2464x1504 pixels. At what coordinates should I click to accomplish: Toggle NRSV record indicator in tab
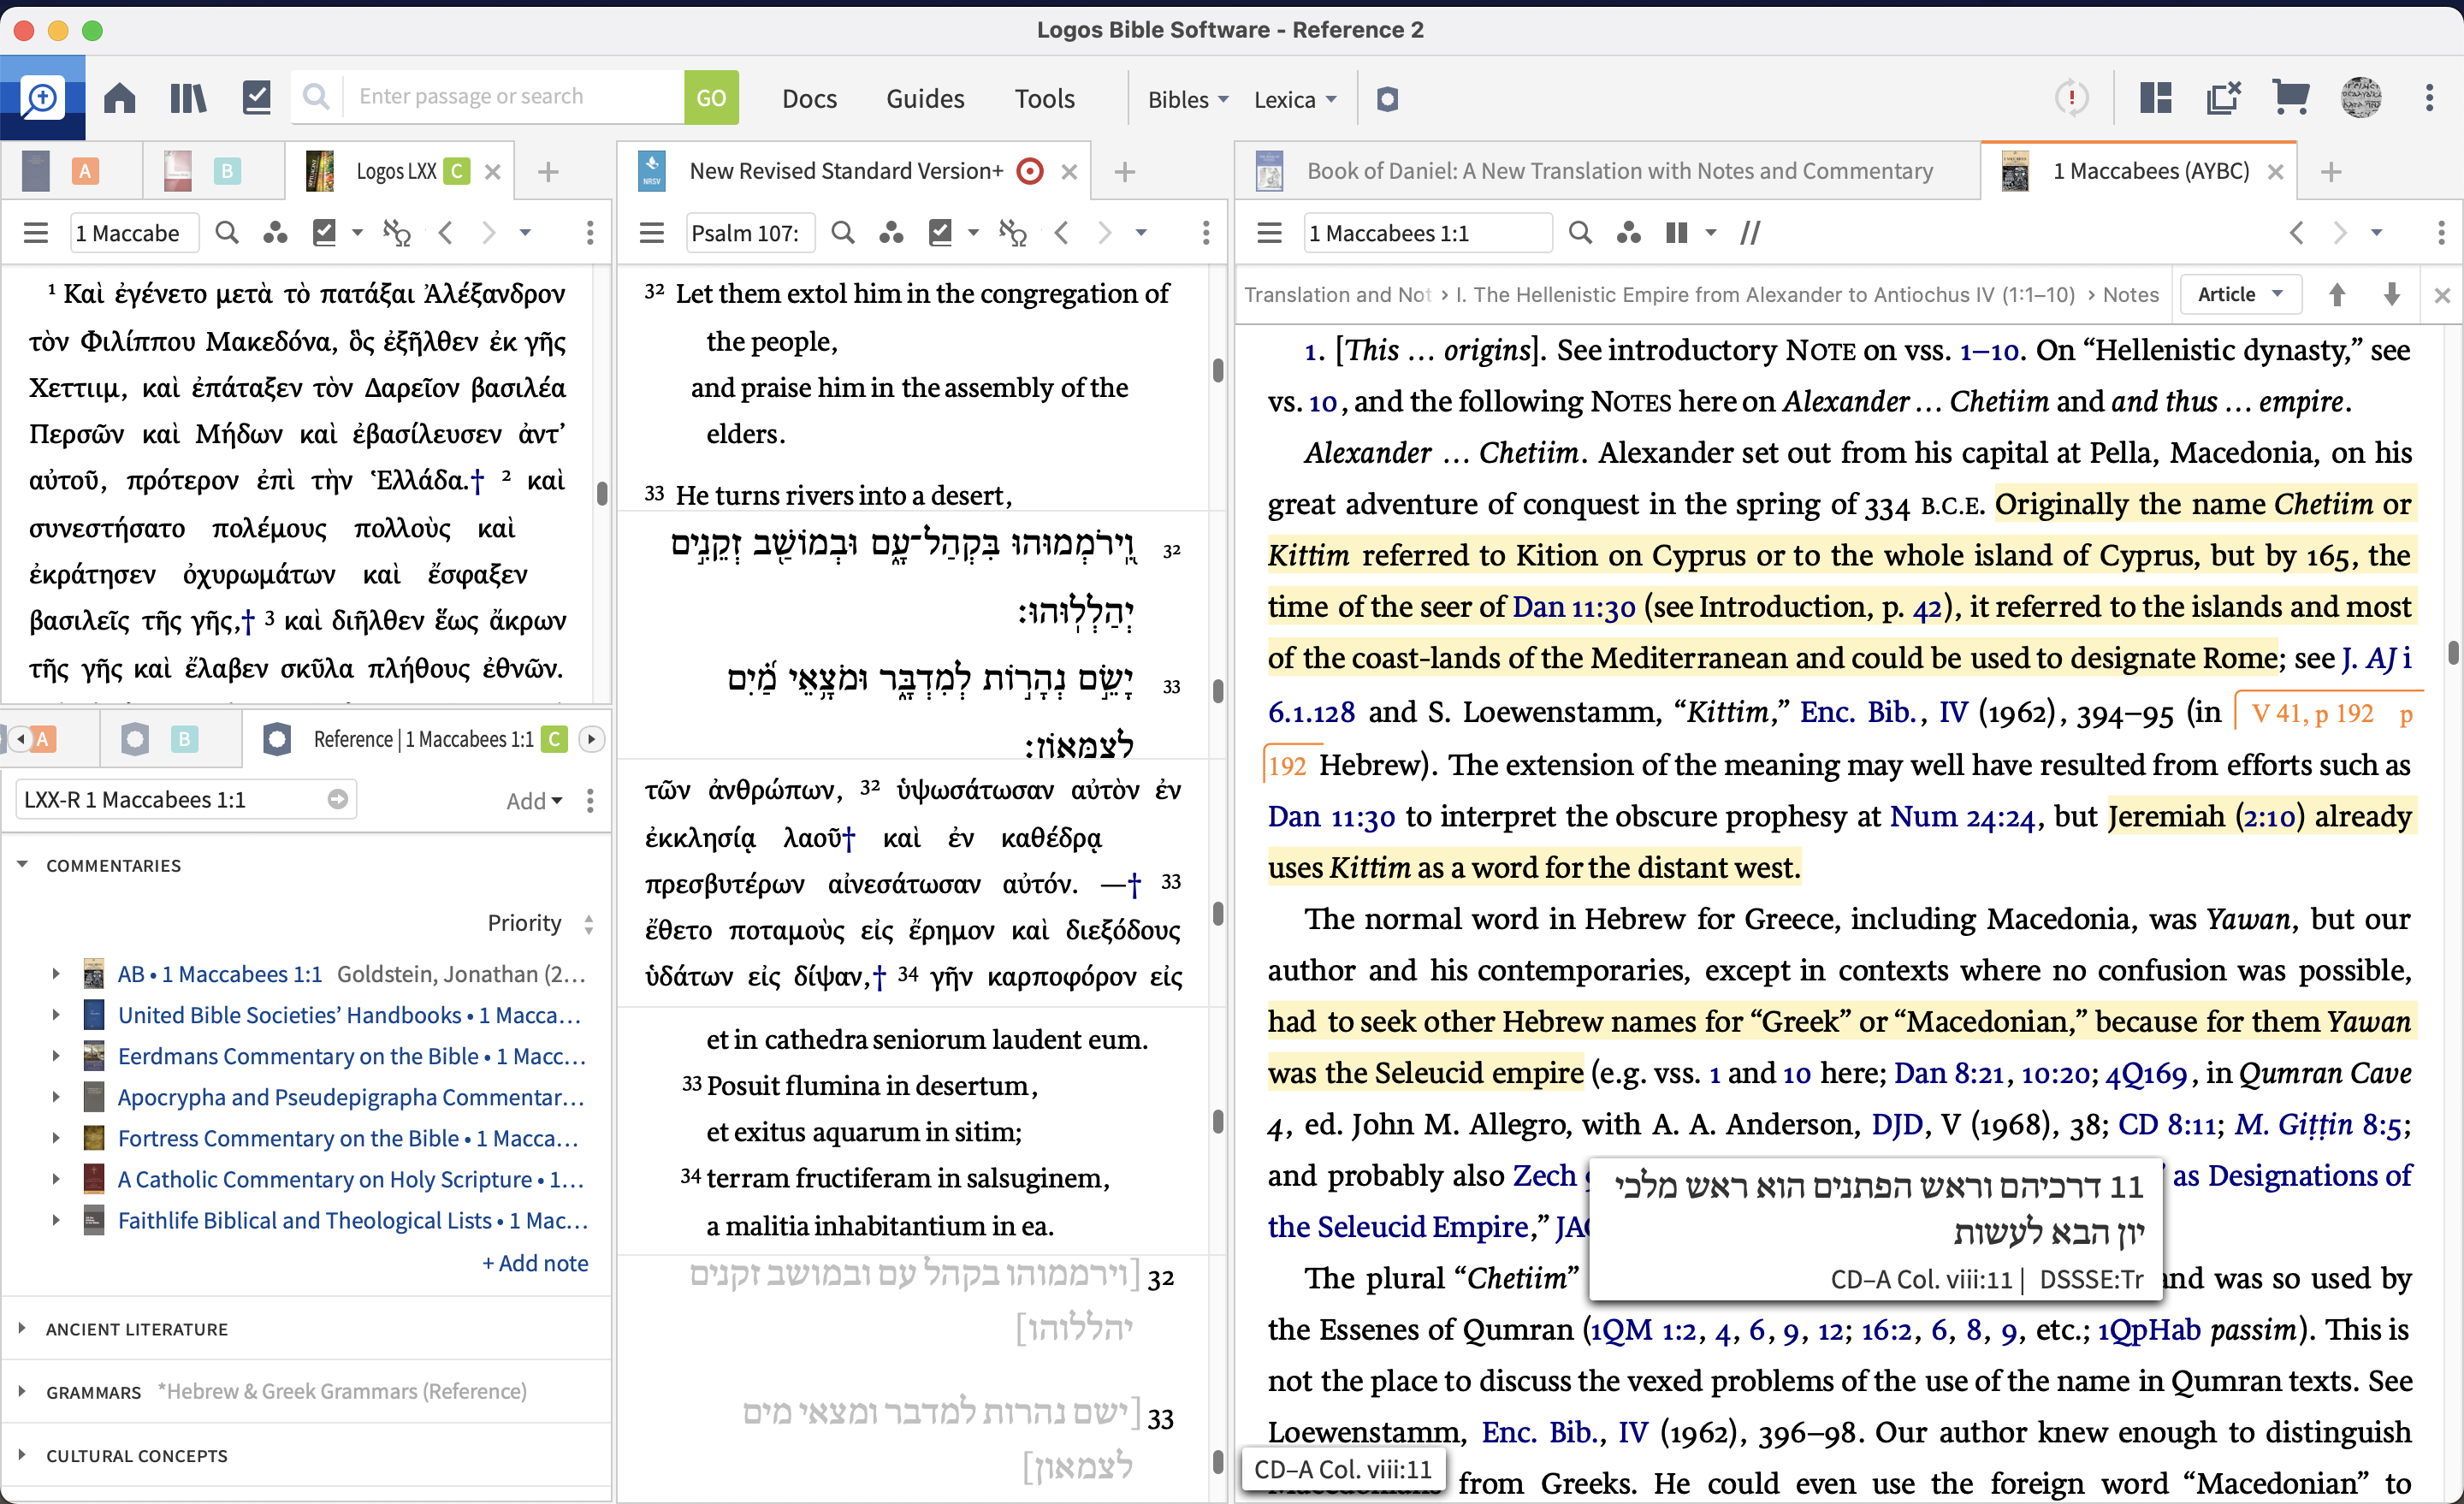1029,171
